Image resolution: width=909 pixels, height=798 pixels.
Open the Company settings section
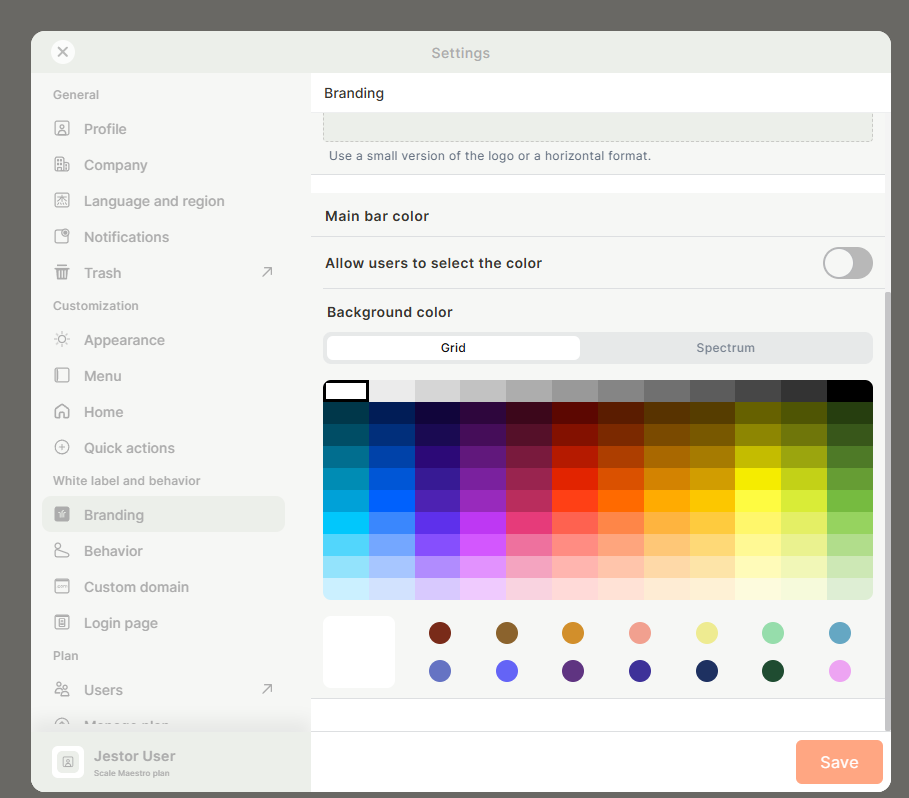(x=163, y=165)
